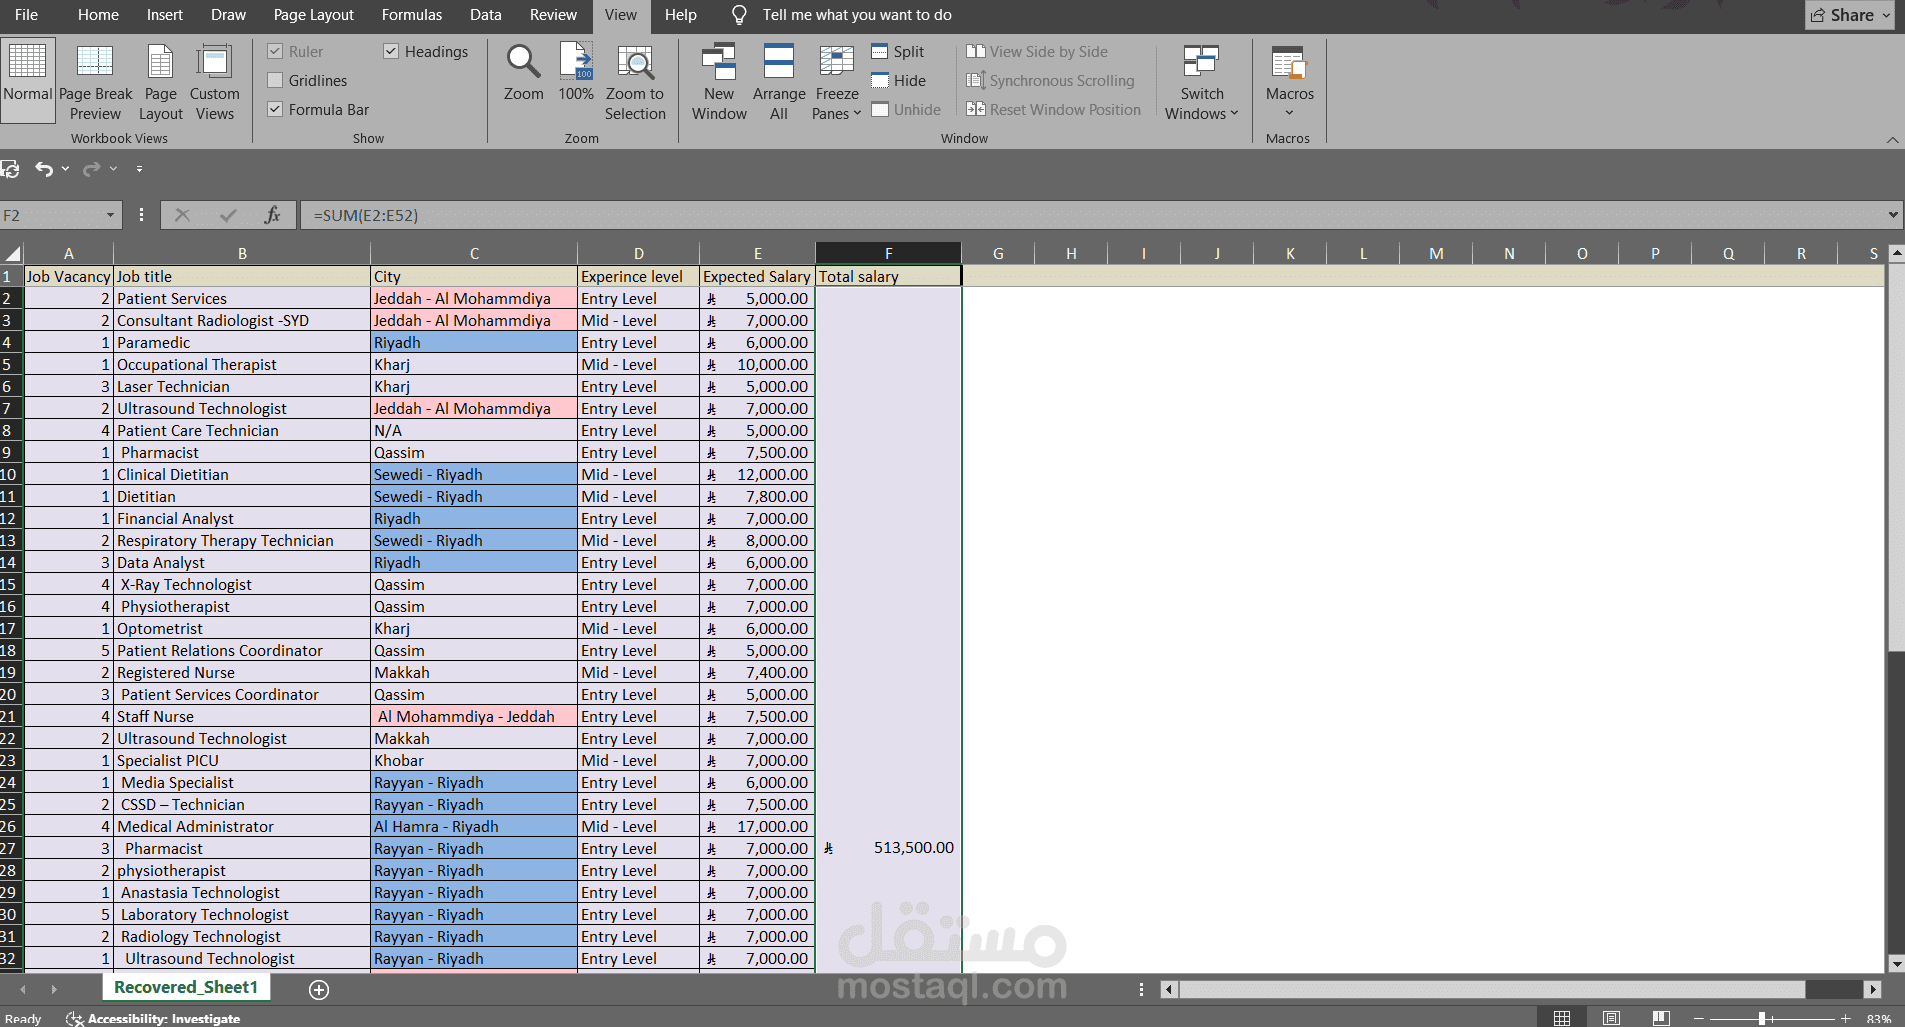
Task: Open the Page Layout view icon
Action: pos(160,82)
